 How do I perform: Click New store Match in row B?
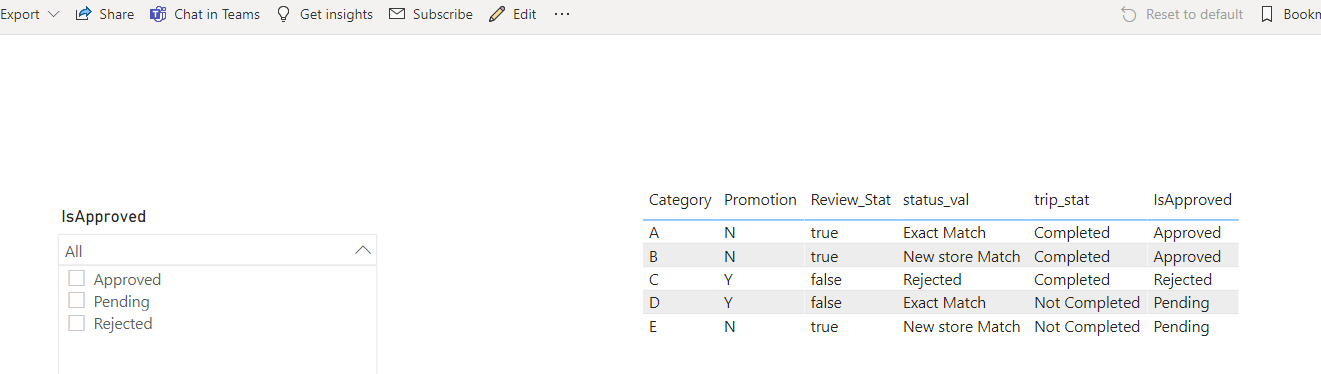(x=961, y=256)
